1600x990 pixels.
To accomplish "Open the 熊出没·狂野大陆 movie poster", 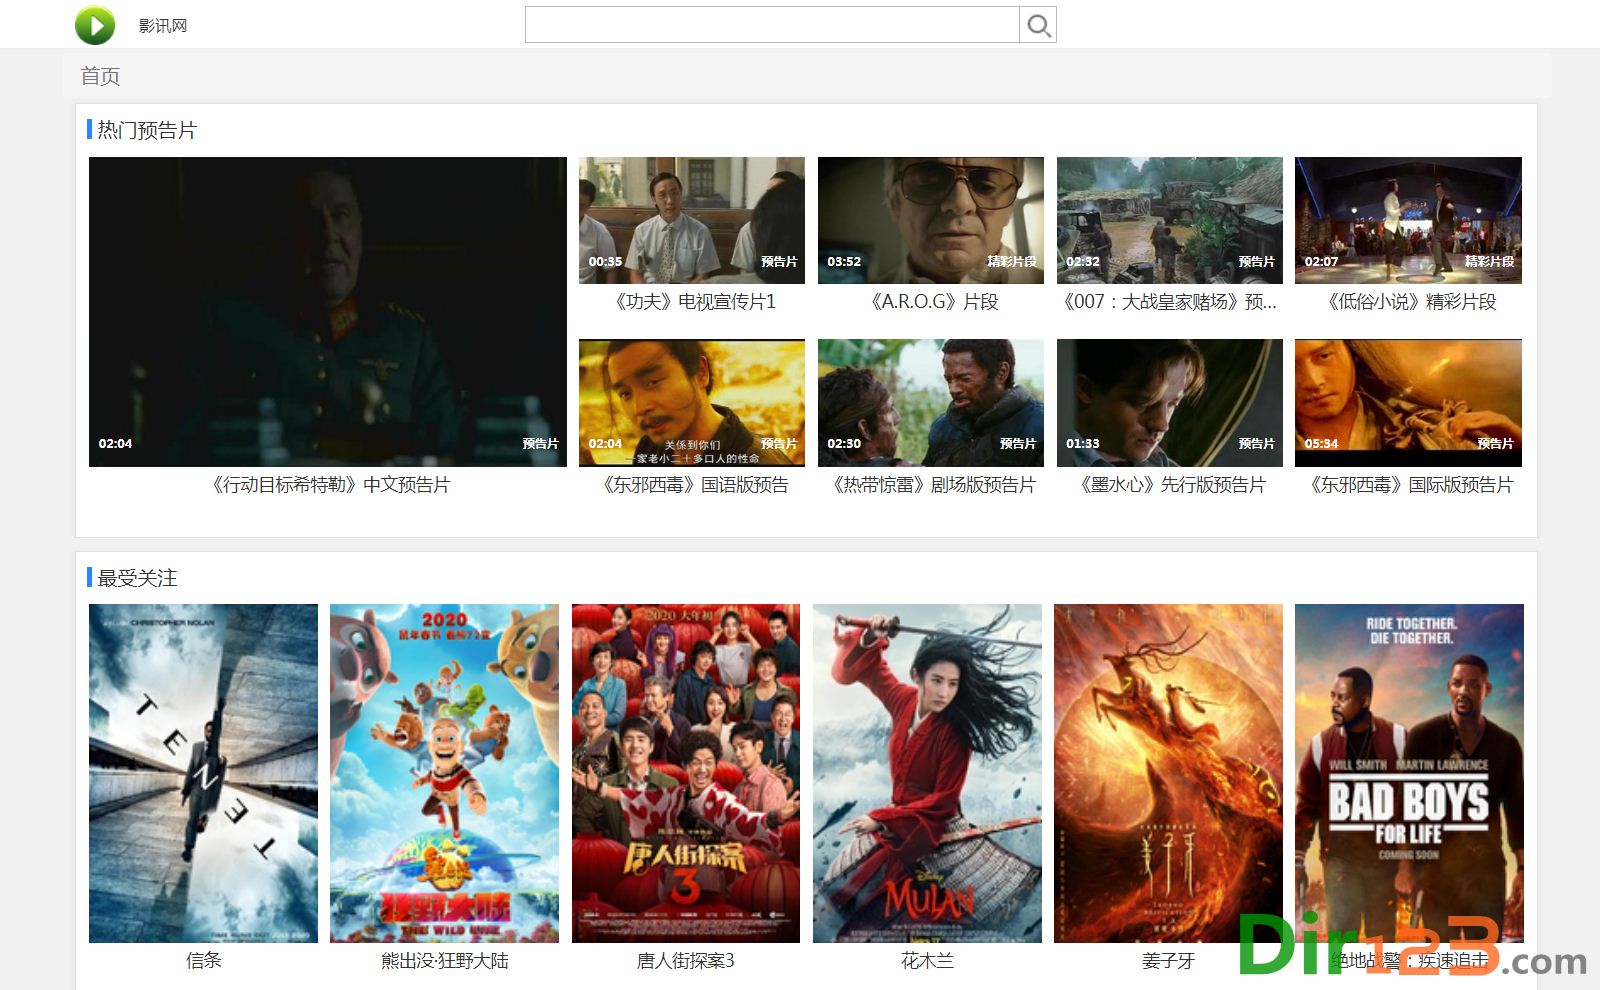I will 444,772.
